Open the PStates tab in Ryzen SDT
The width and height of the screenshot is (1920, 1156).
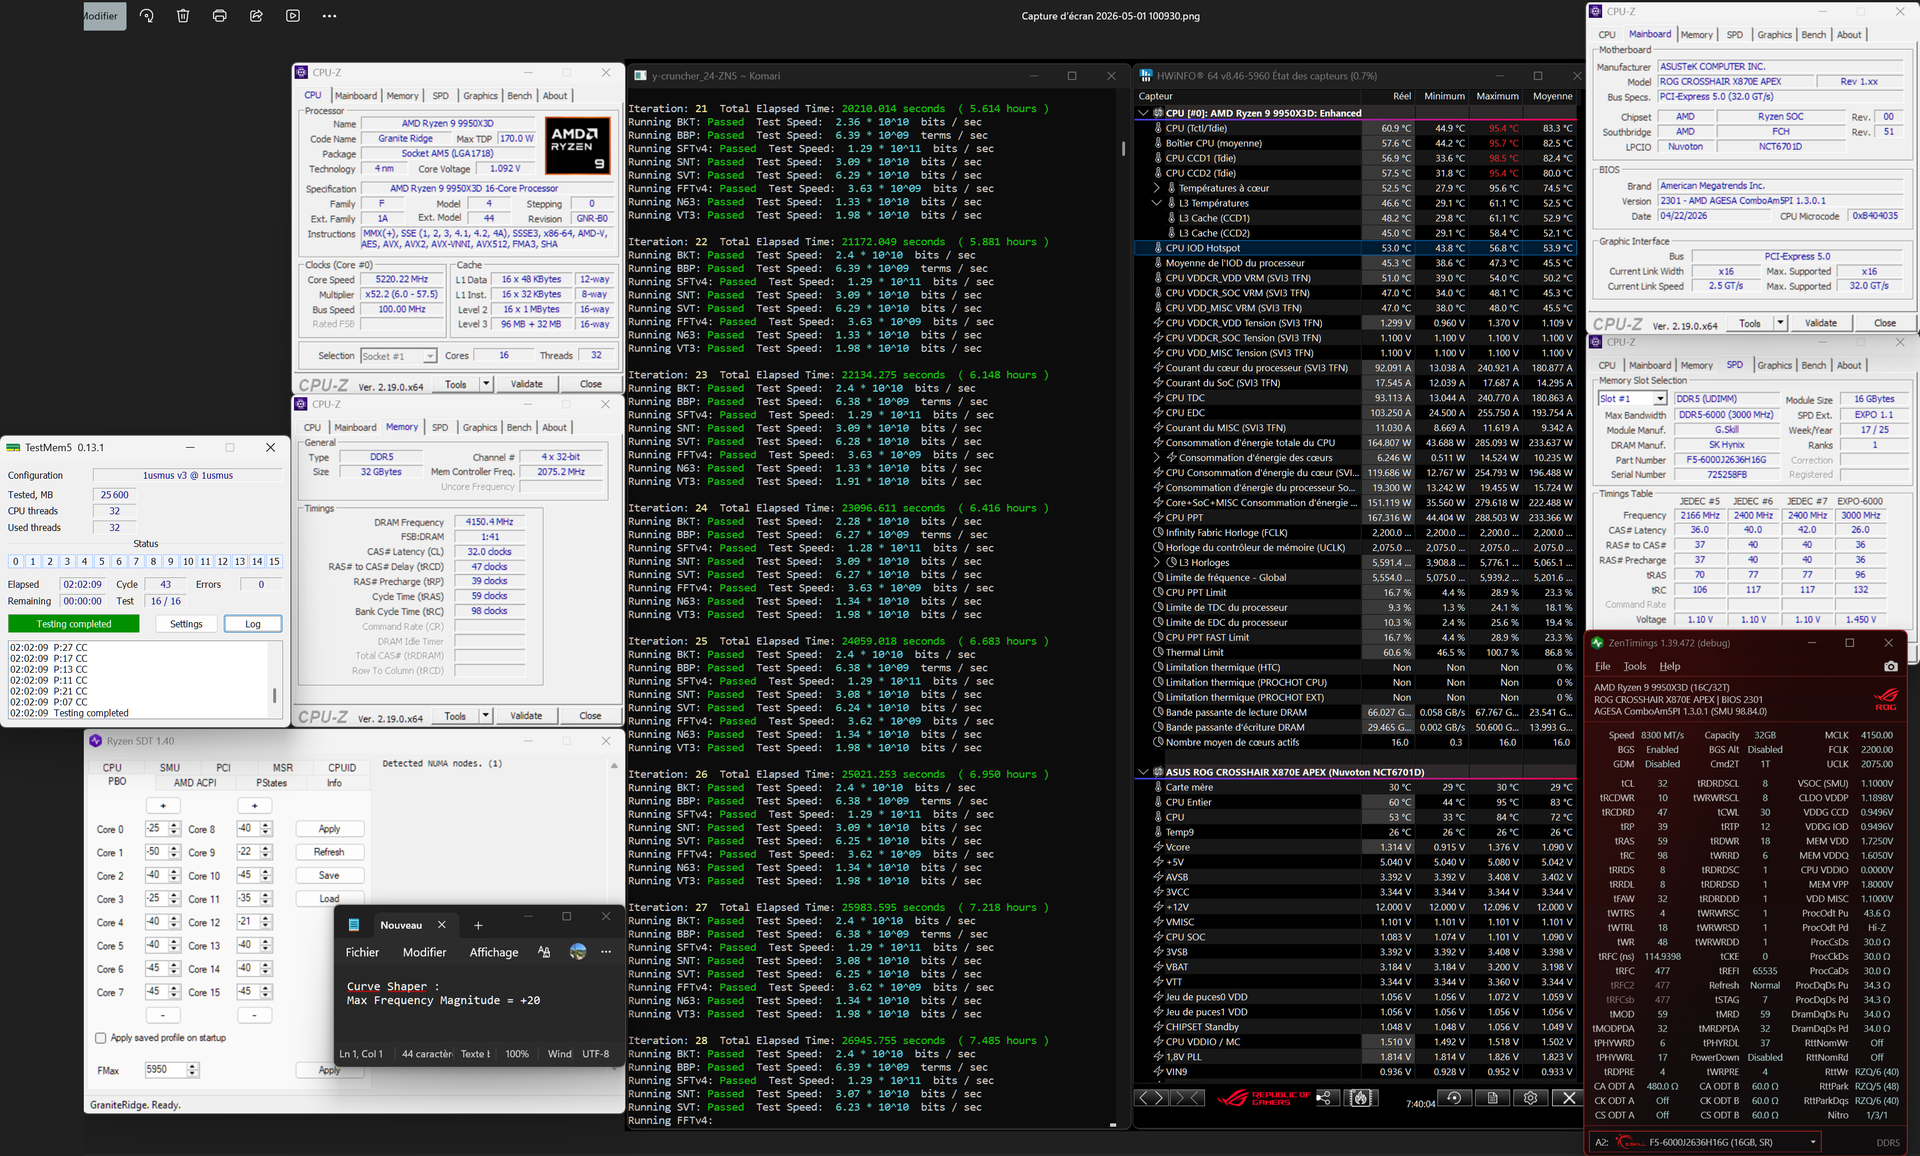pos(271,783)
